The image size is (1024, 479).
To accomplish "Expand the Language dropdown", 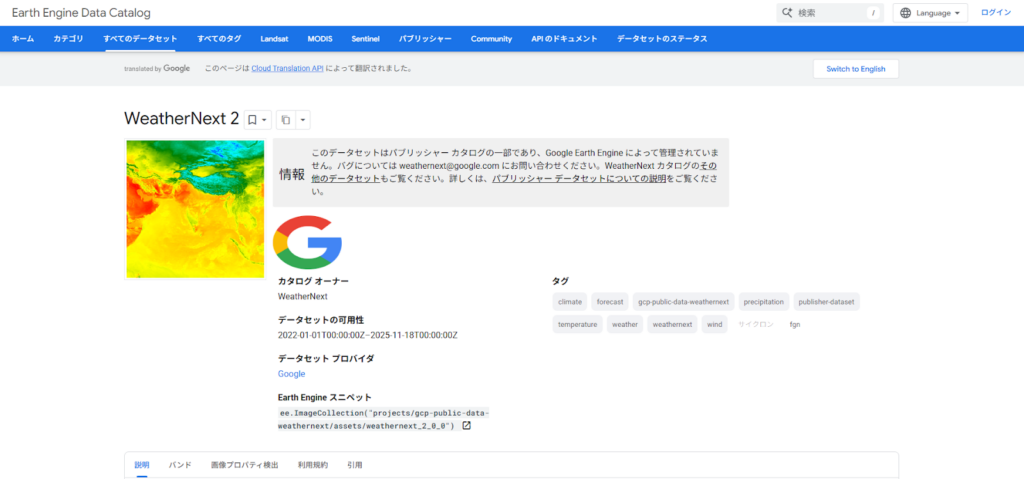I will pyautogui.click(x=958, y=13).
